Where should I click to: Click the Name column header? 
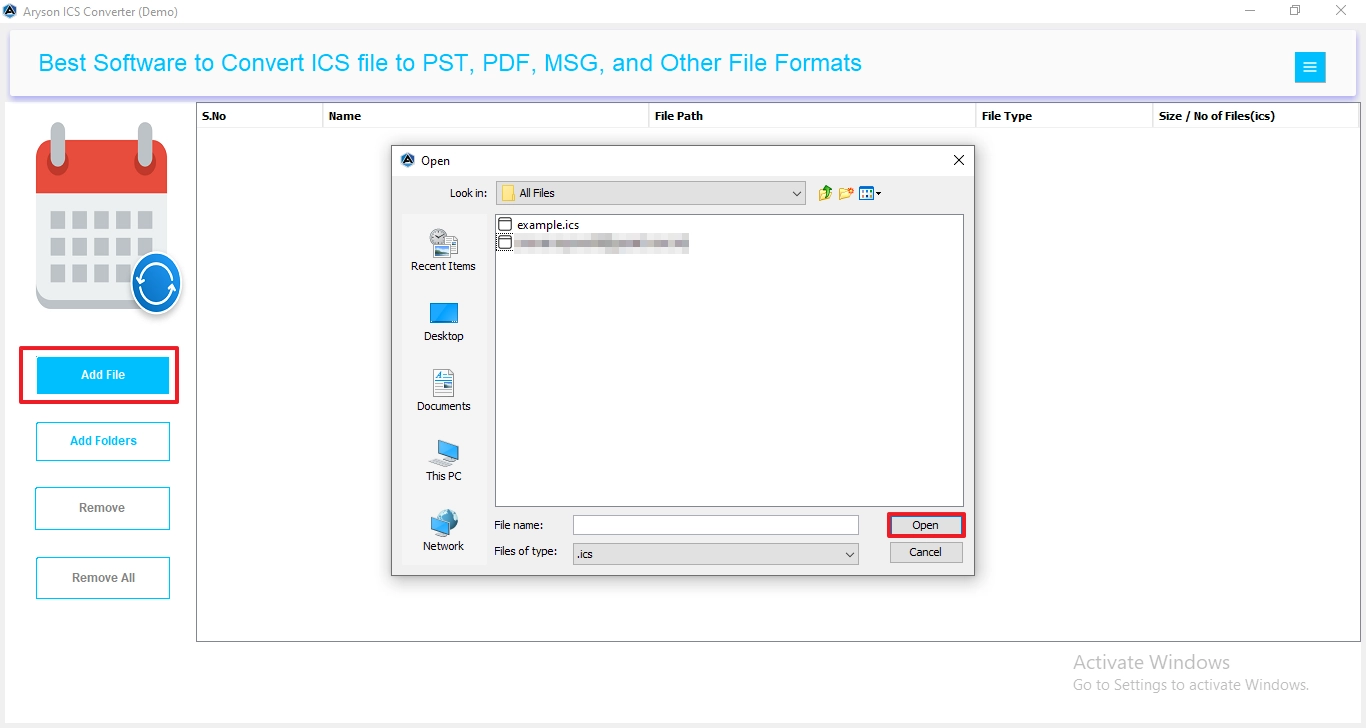click(486, 116)
